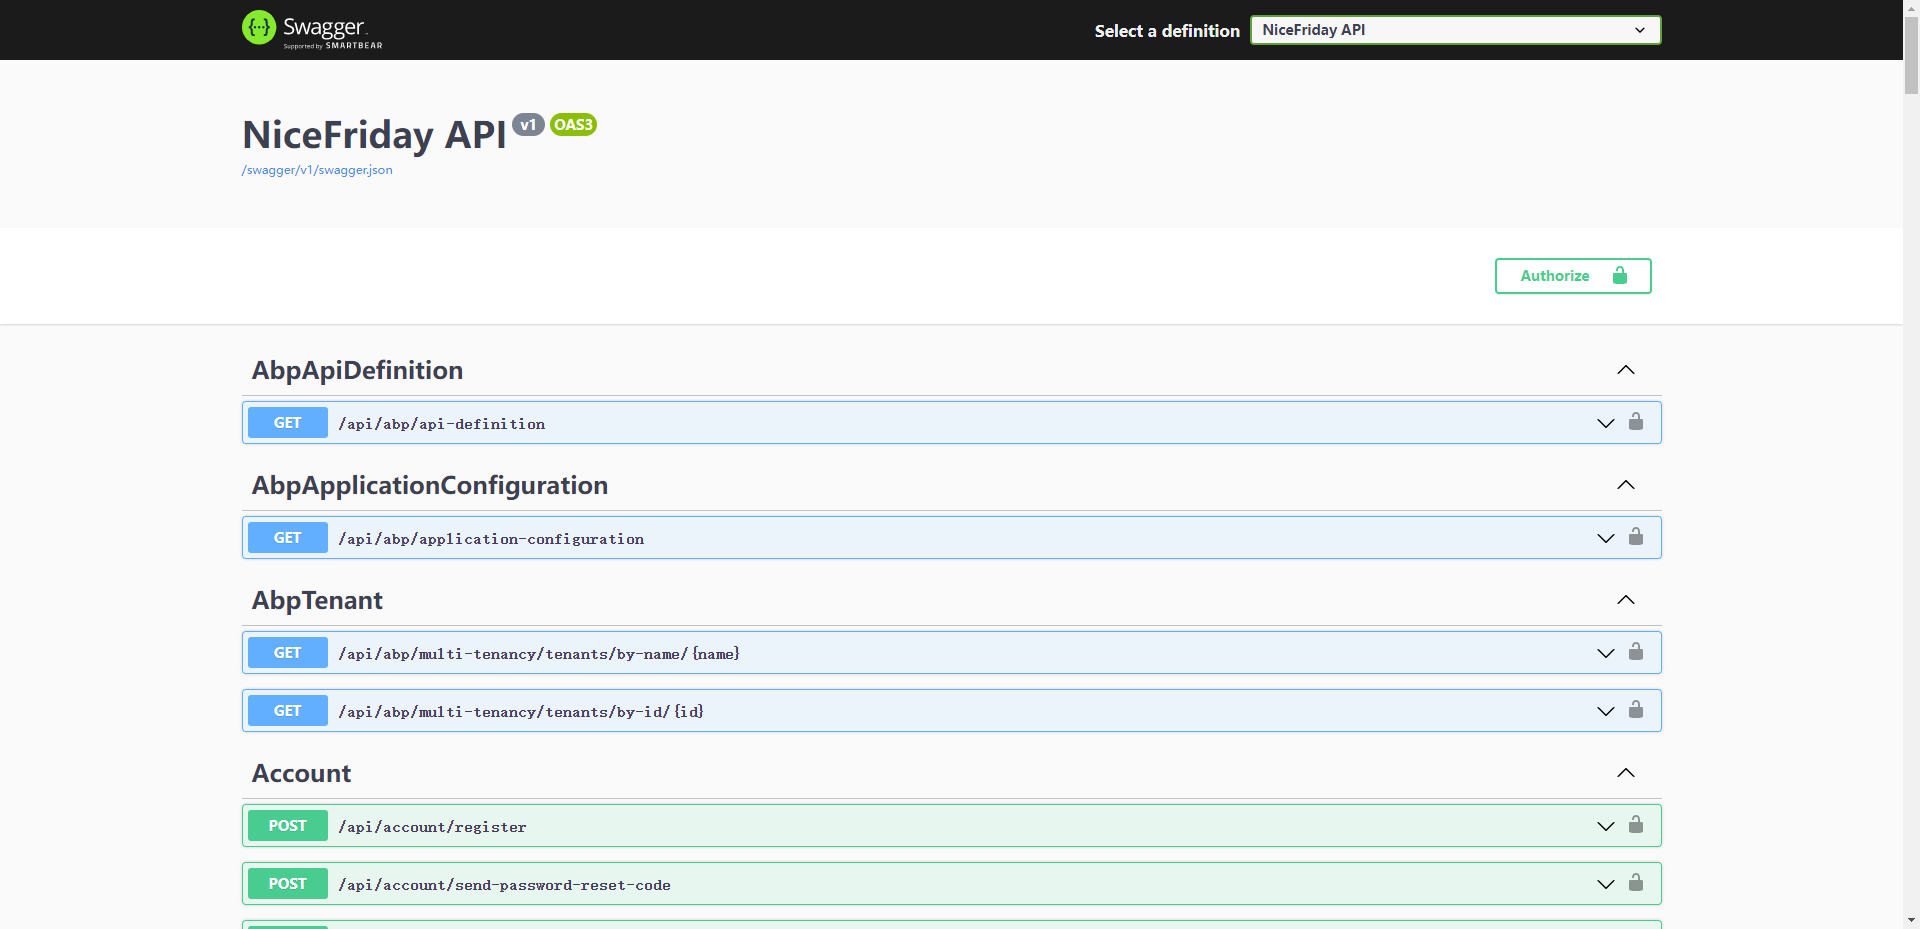Open the /swagger/v1/swagger.json link

coord(317,170)
